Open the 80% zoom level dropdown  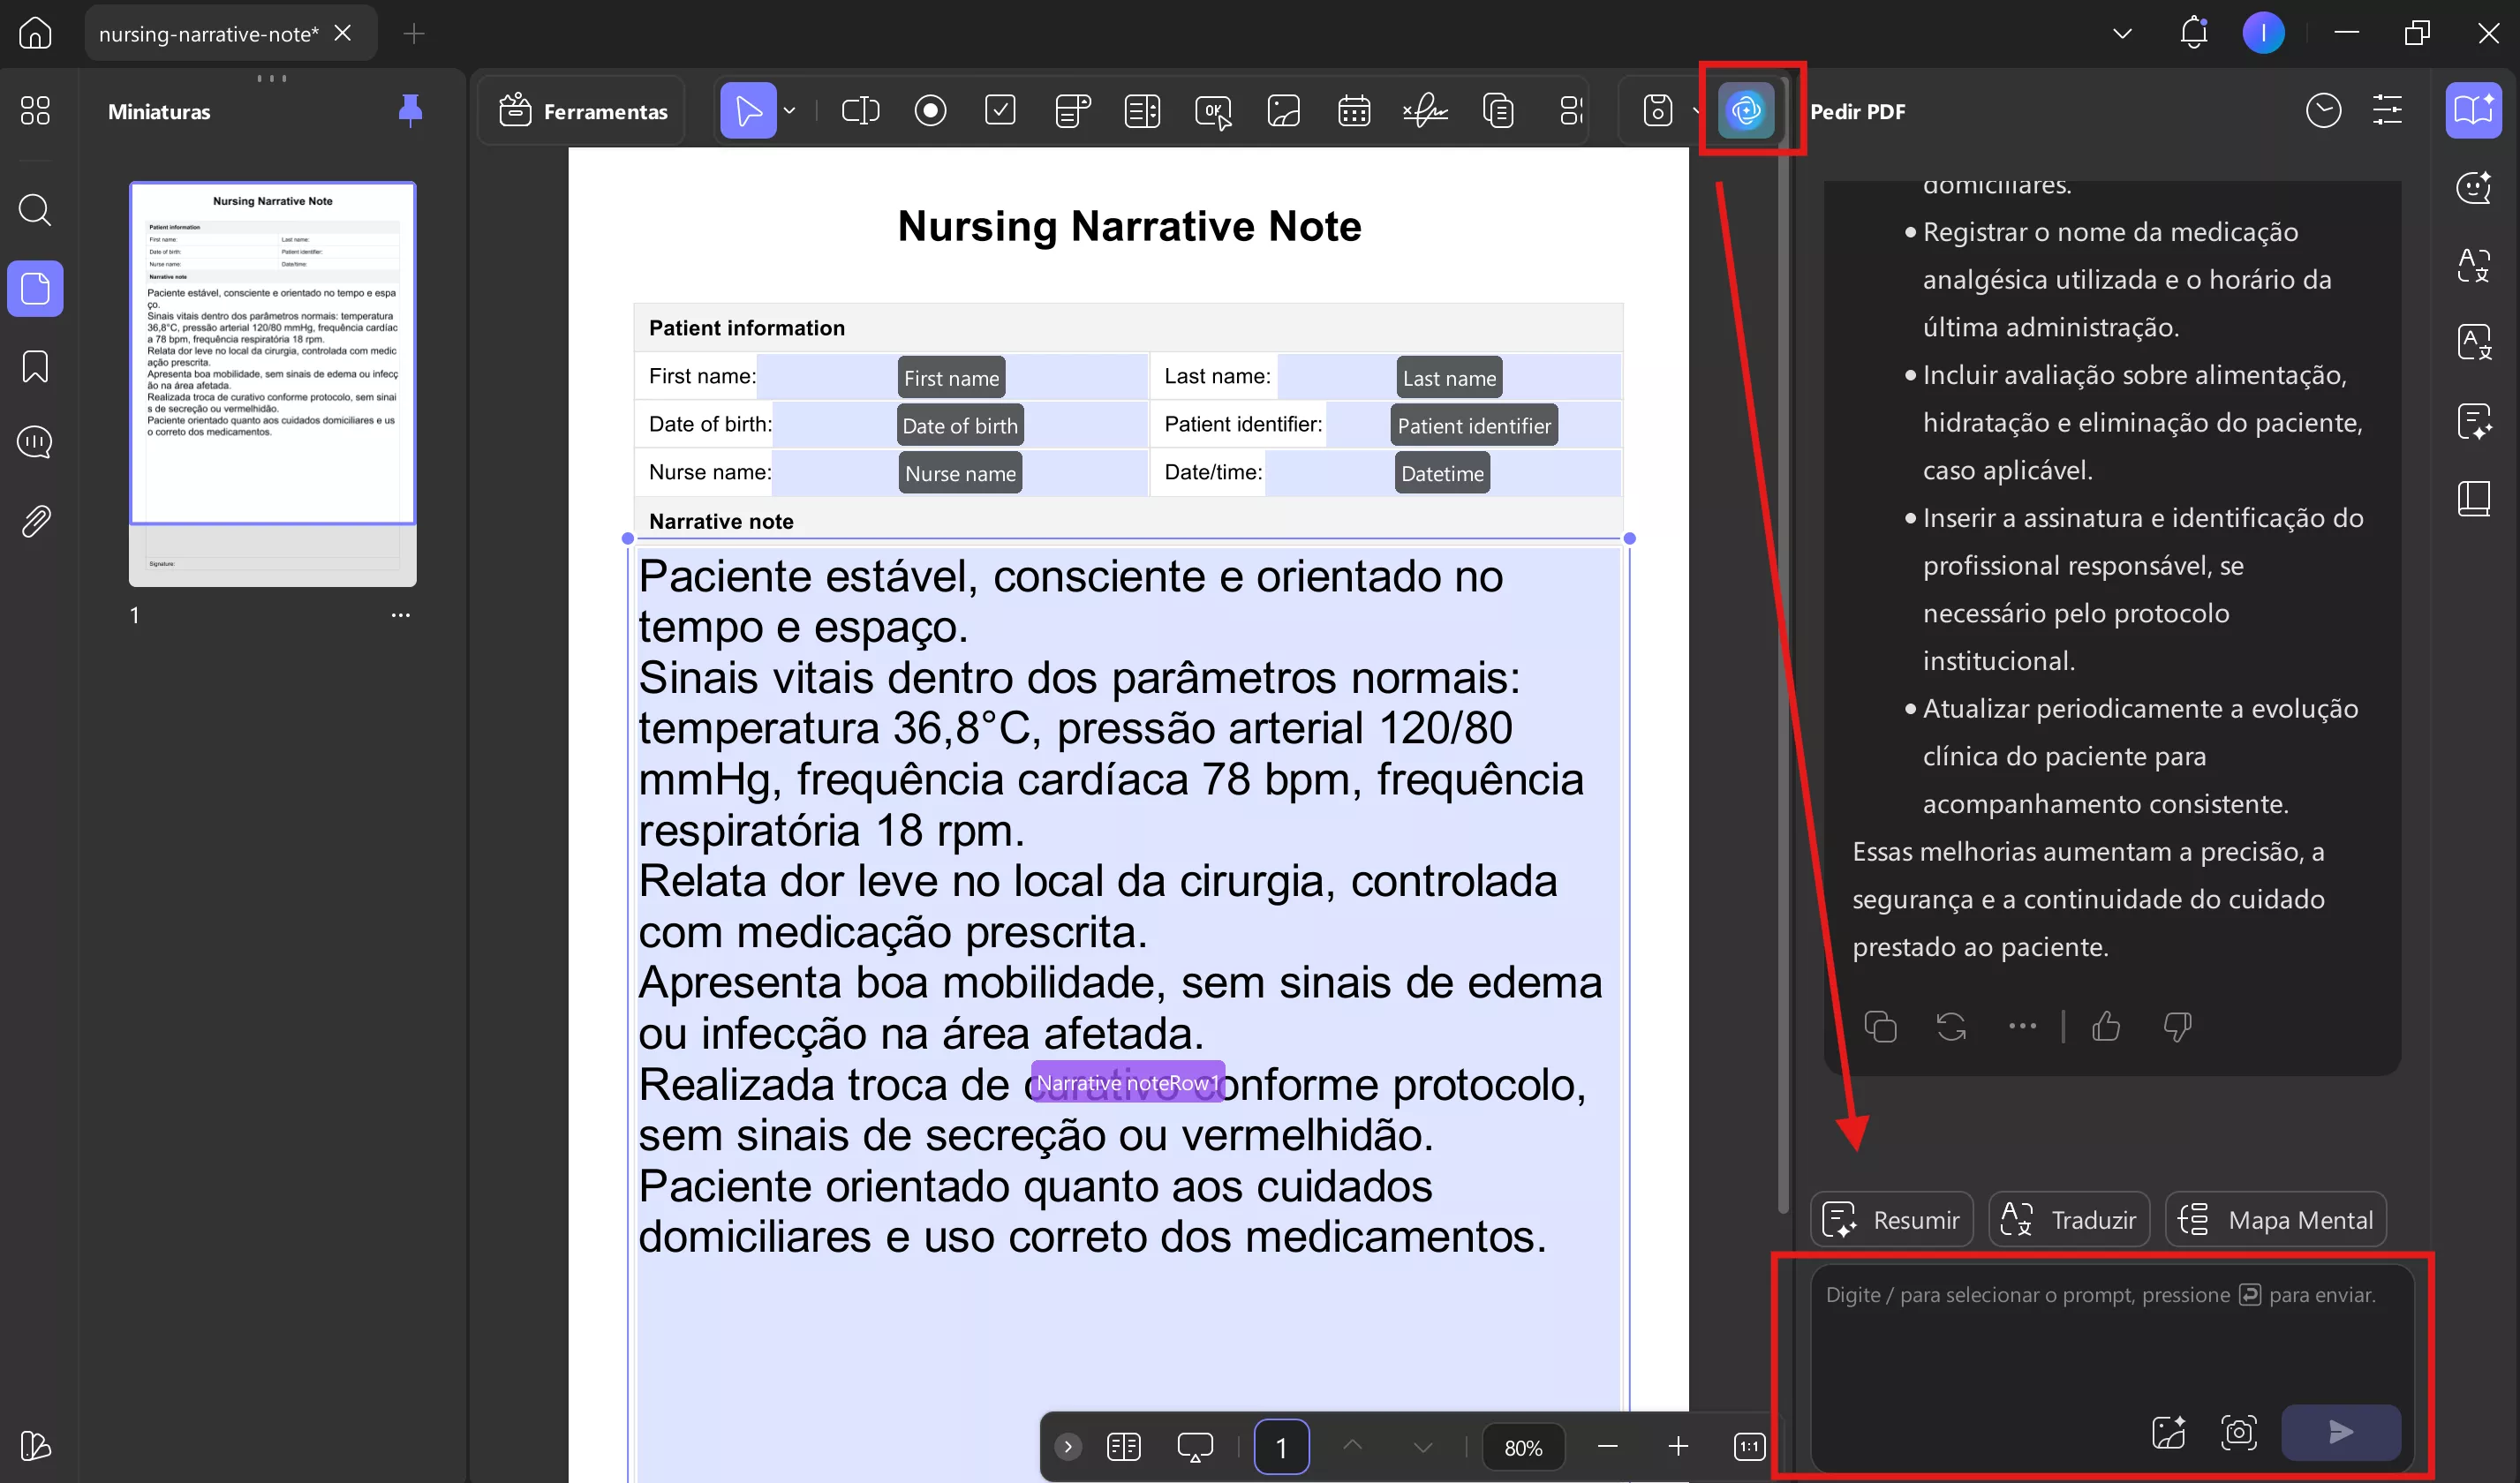1523,1447
